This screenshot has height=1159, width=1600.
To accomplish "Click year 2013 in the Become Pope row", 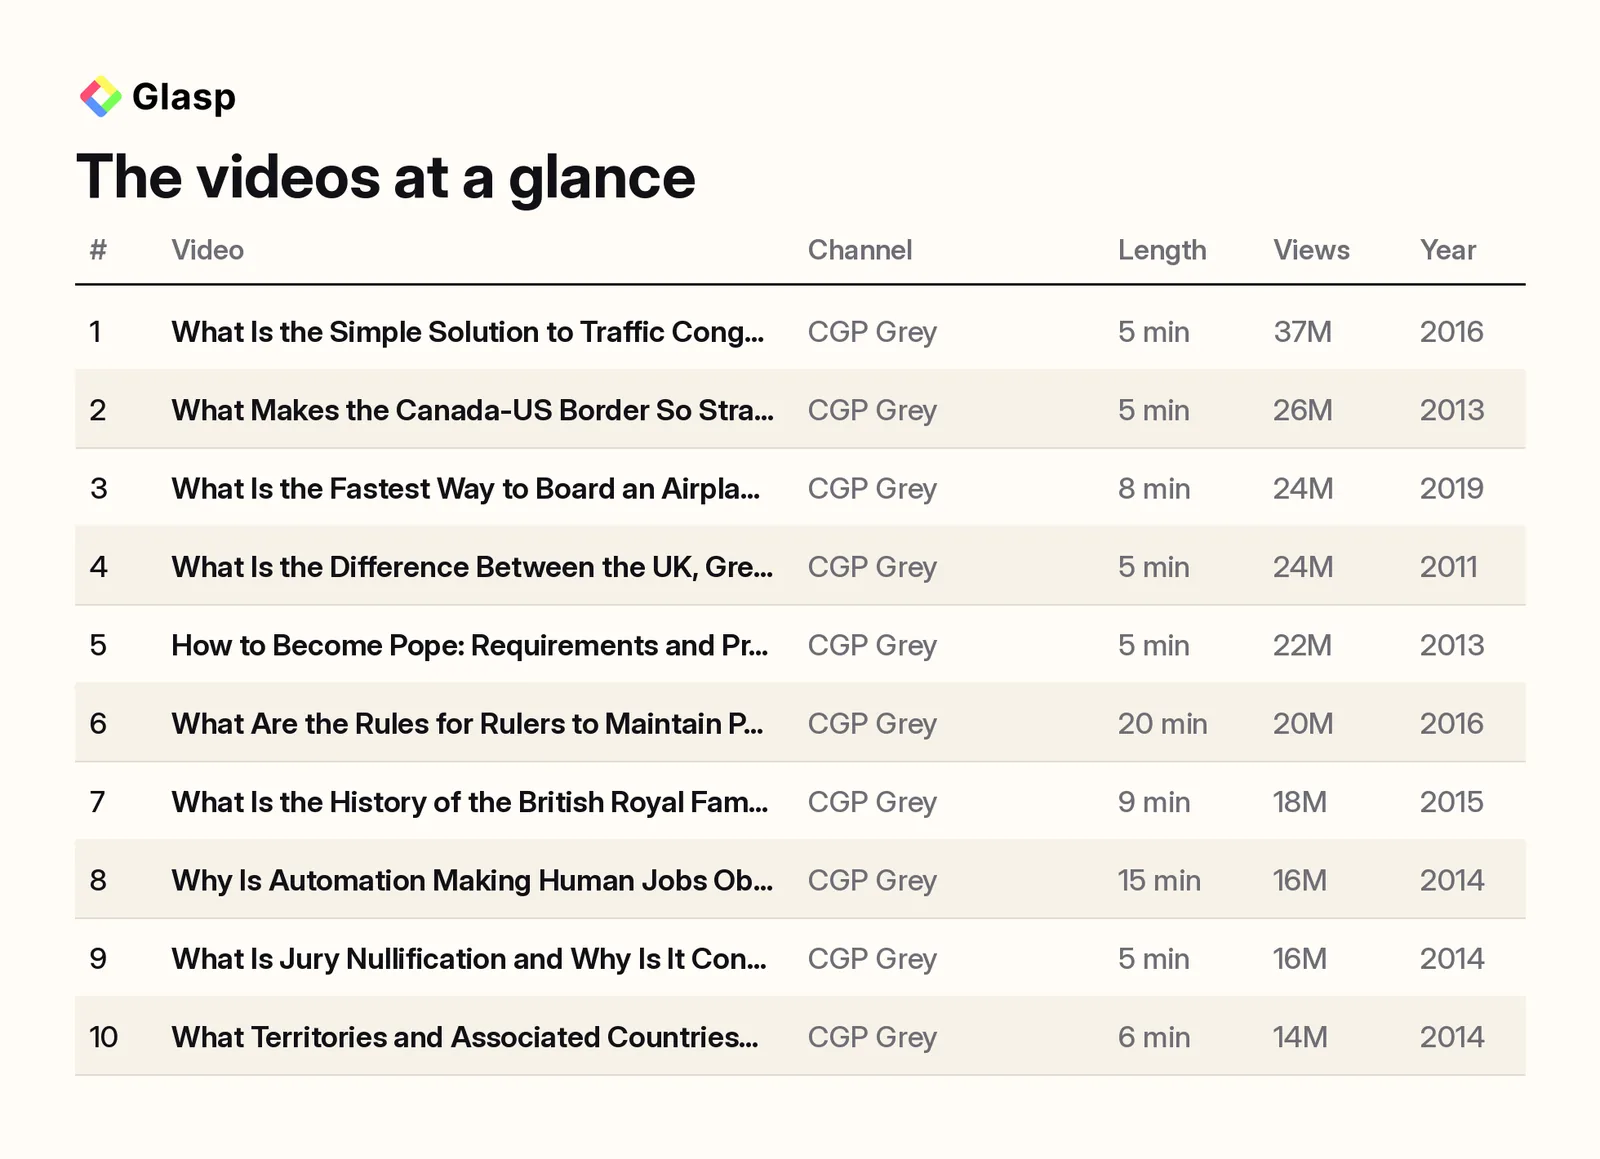I will [1452, 646].
